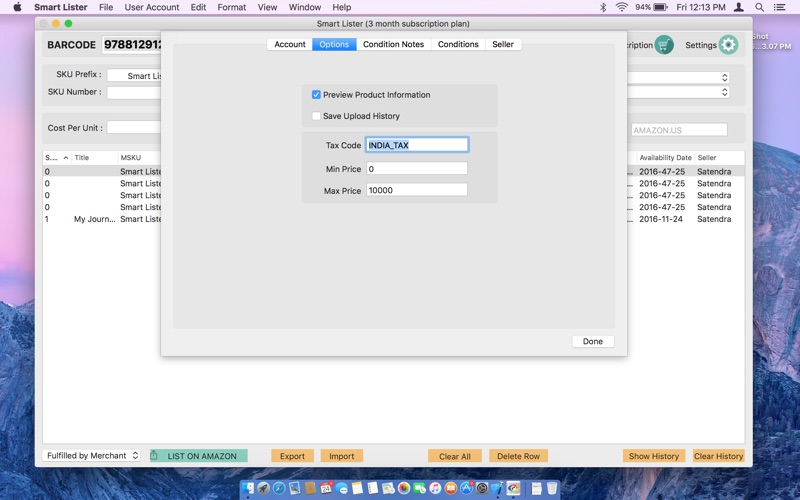Click the BARCODE input field
Screen dimensions: 800x500
point(132,45)
